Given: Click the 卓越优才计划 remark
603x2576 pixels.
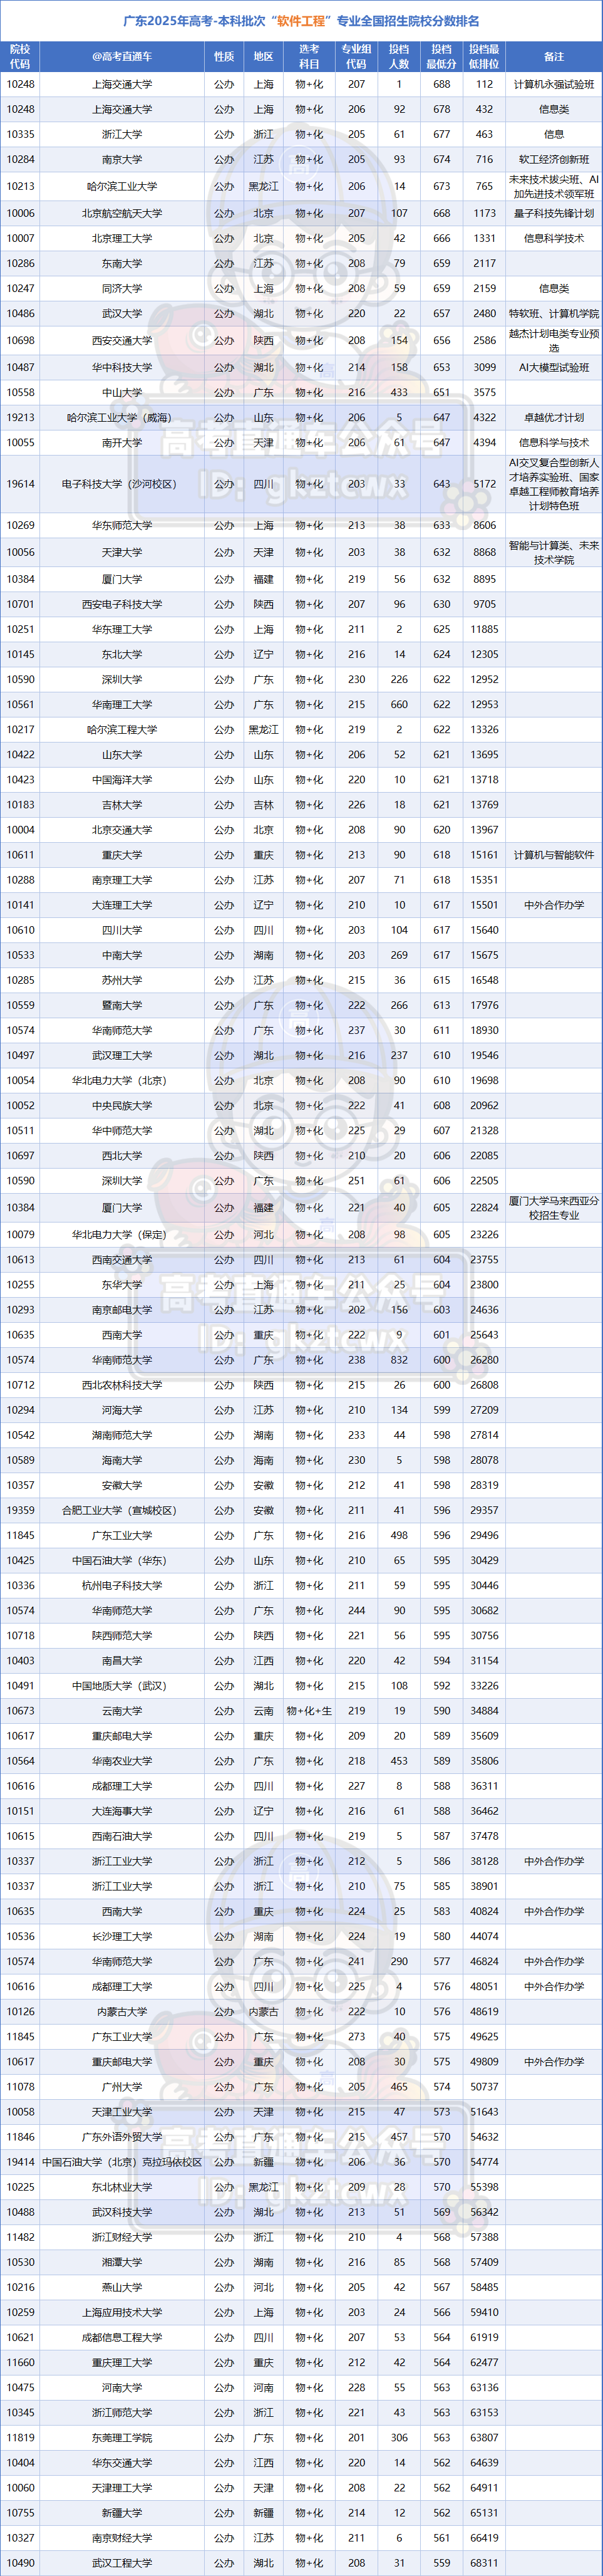Looking at the screenshot, I should [554, 417].
